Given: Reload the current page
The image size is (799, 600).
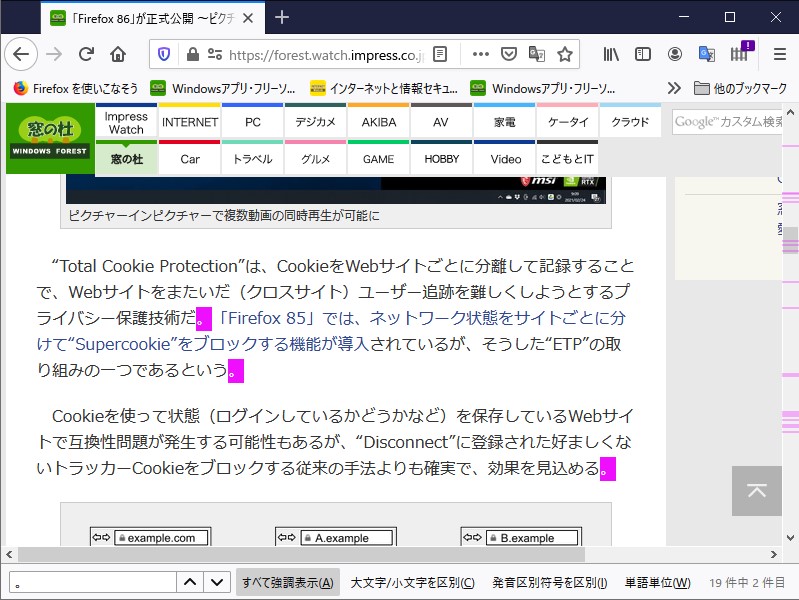Looking at the screenshot, I should click(86, 54).
